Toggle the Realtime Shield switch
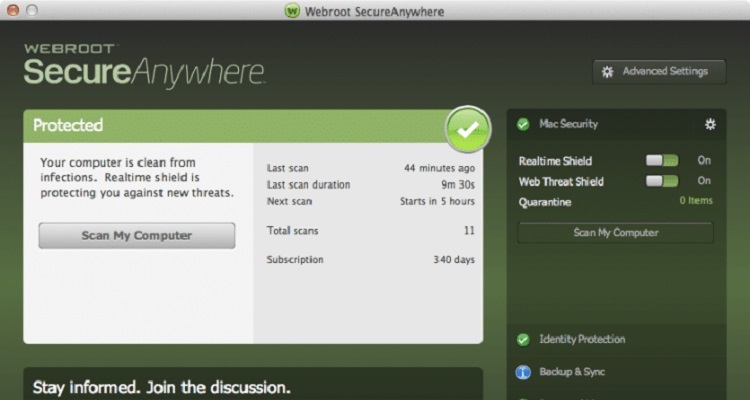 click(662, 160)
